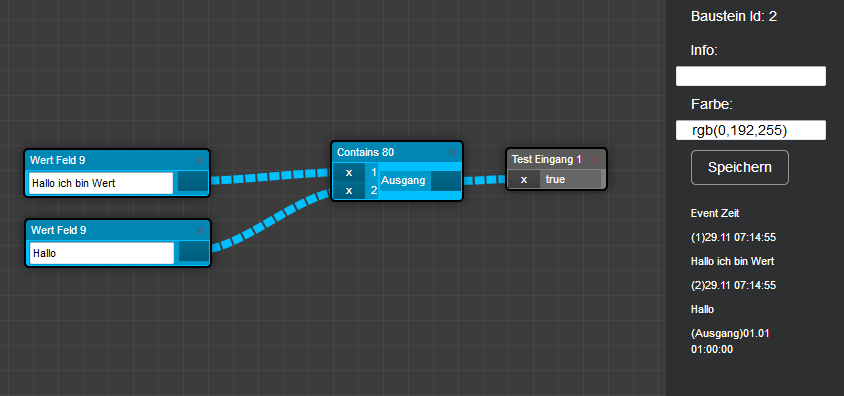The image size is (844, 396).
Task: Edit the 'Hallo ich bin Wert' input
Action: click(x=101, y=183)
